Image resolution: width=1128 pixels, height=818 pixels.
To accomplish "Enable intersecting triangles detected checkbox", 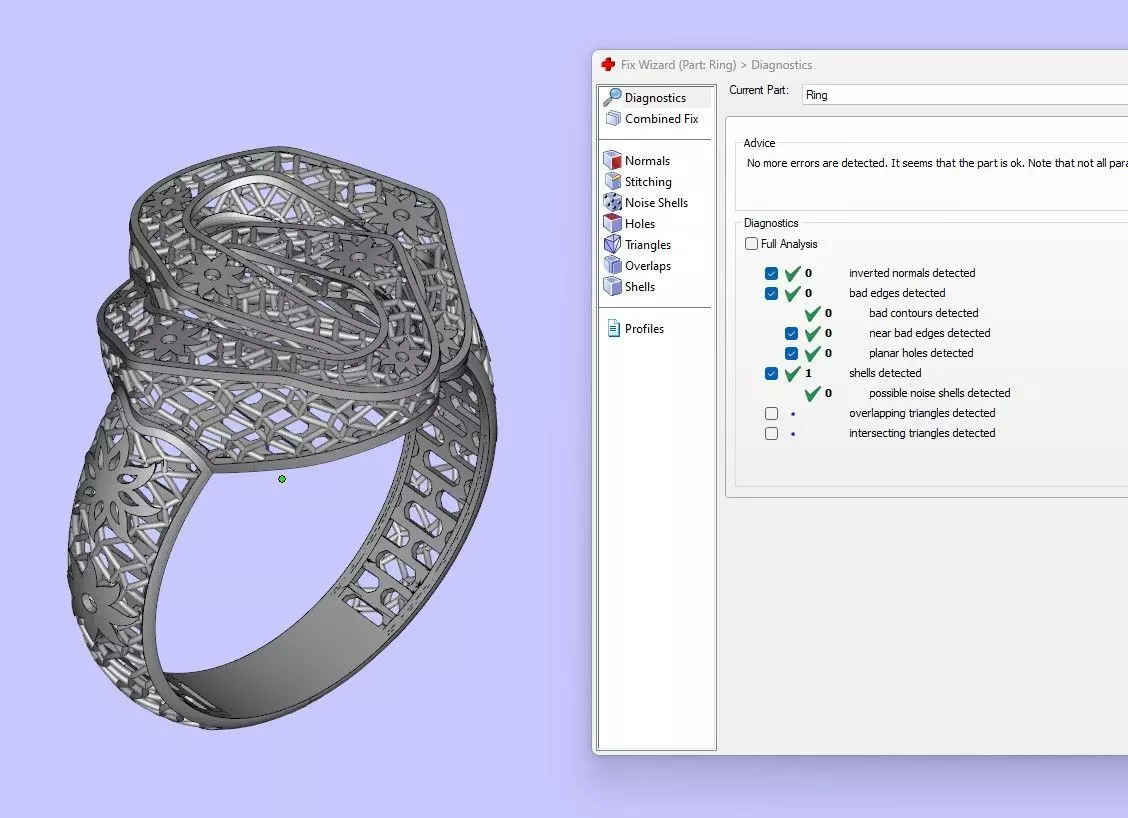I will coord(771,433).
